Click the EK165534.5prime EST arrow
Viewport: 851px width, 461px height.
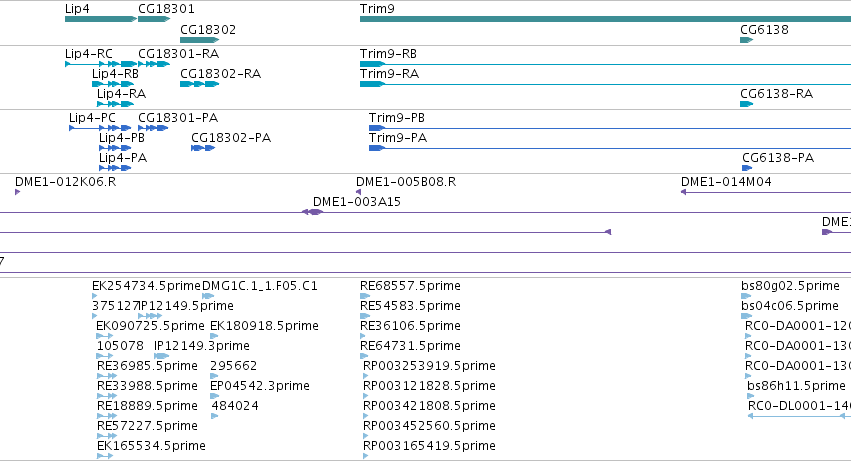(105, 456)
